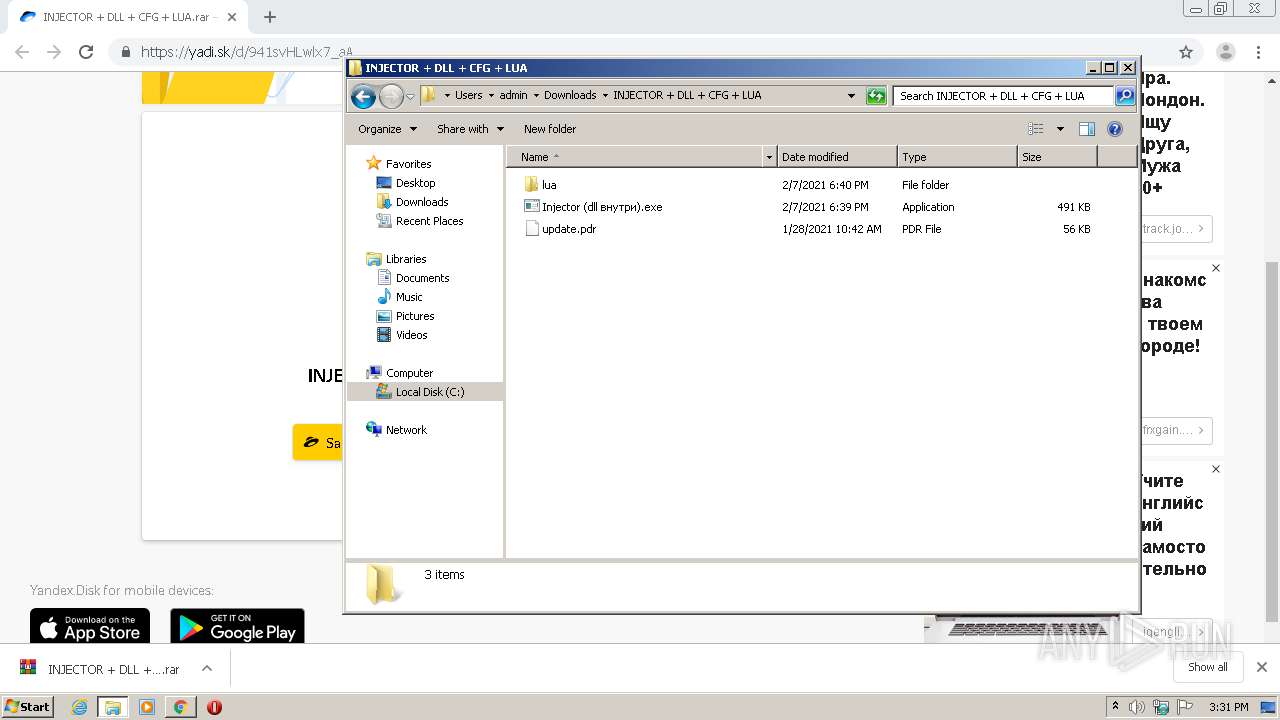Expand the download item options chevron
Viewport: 1280px width, 720px height.
click(x=207, y=668)
